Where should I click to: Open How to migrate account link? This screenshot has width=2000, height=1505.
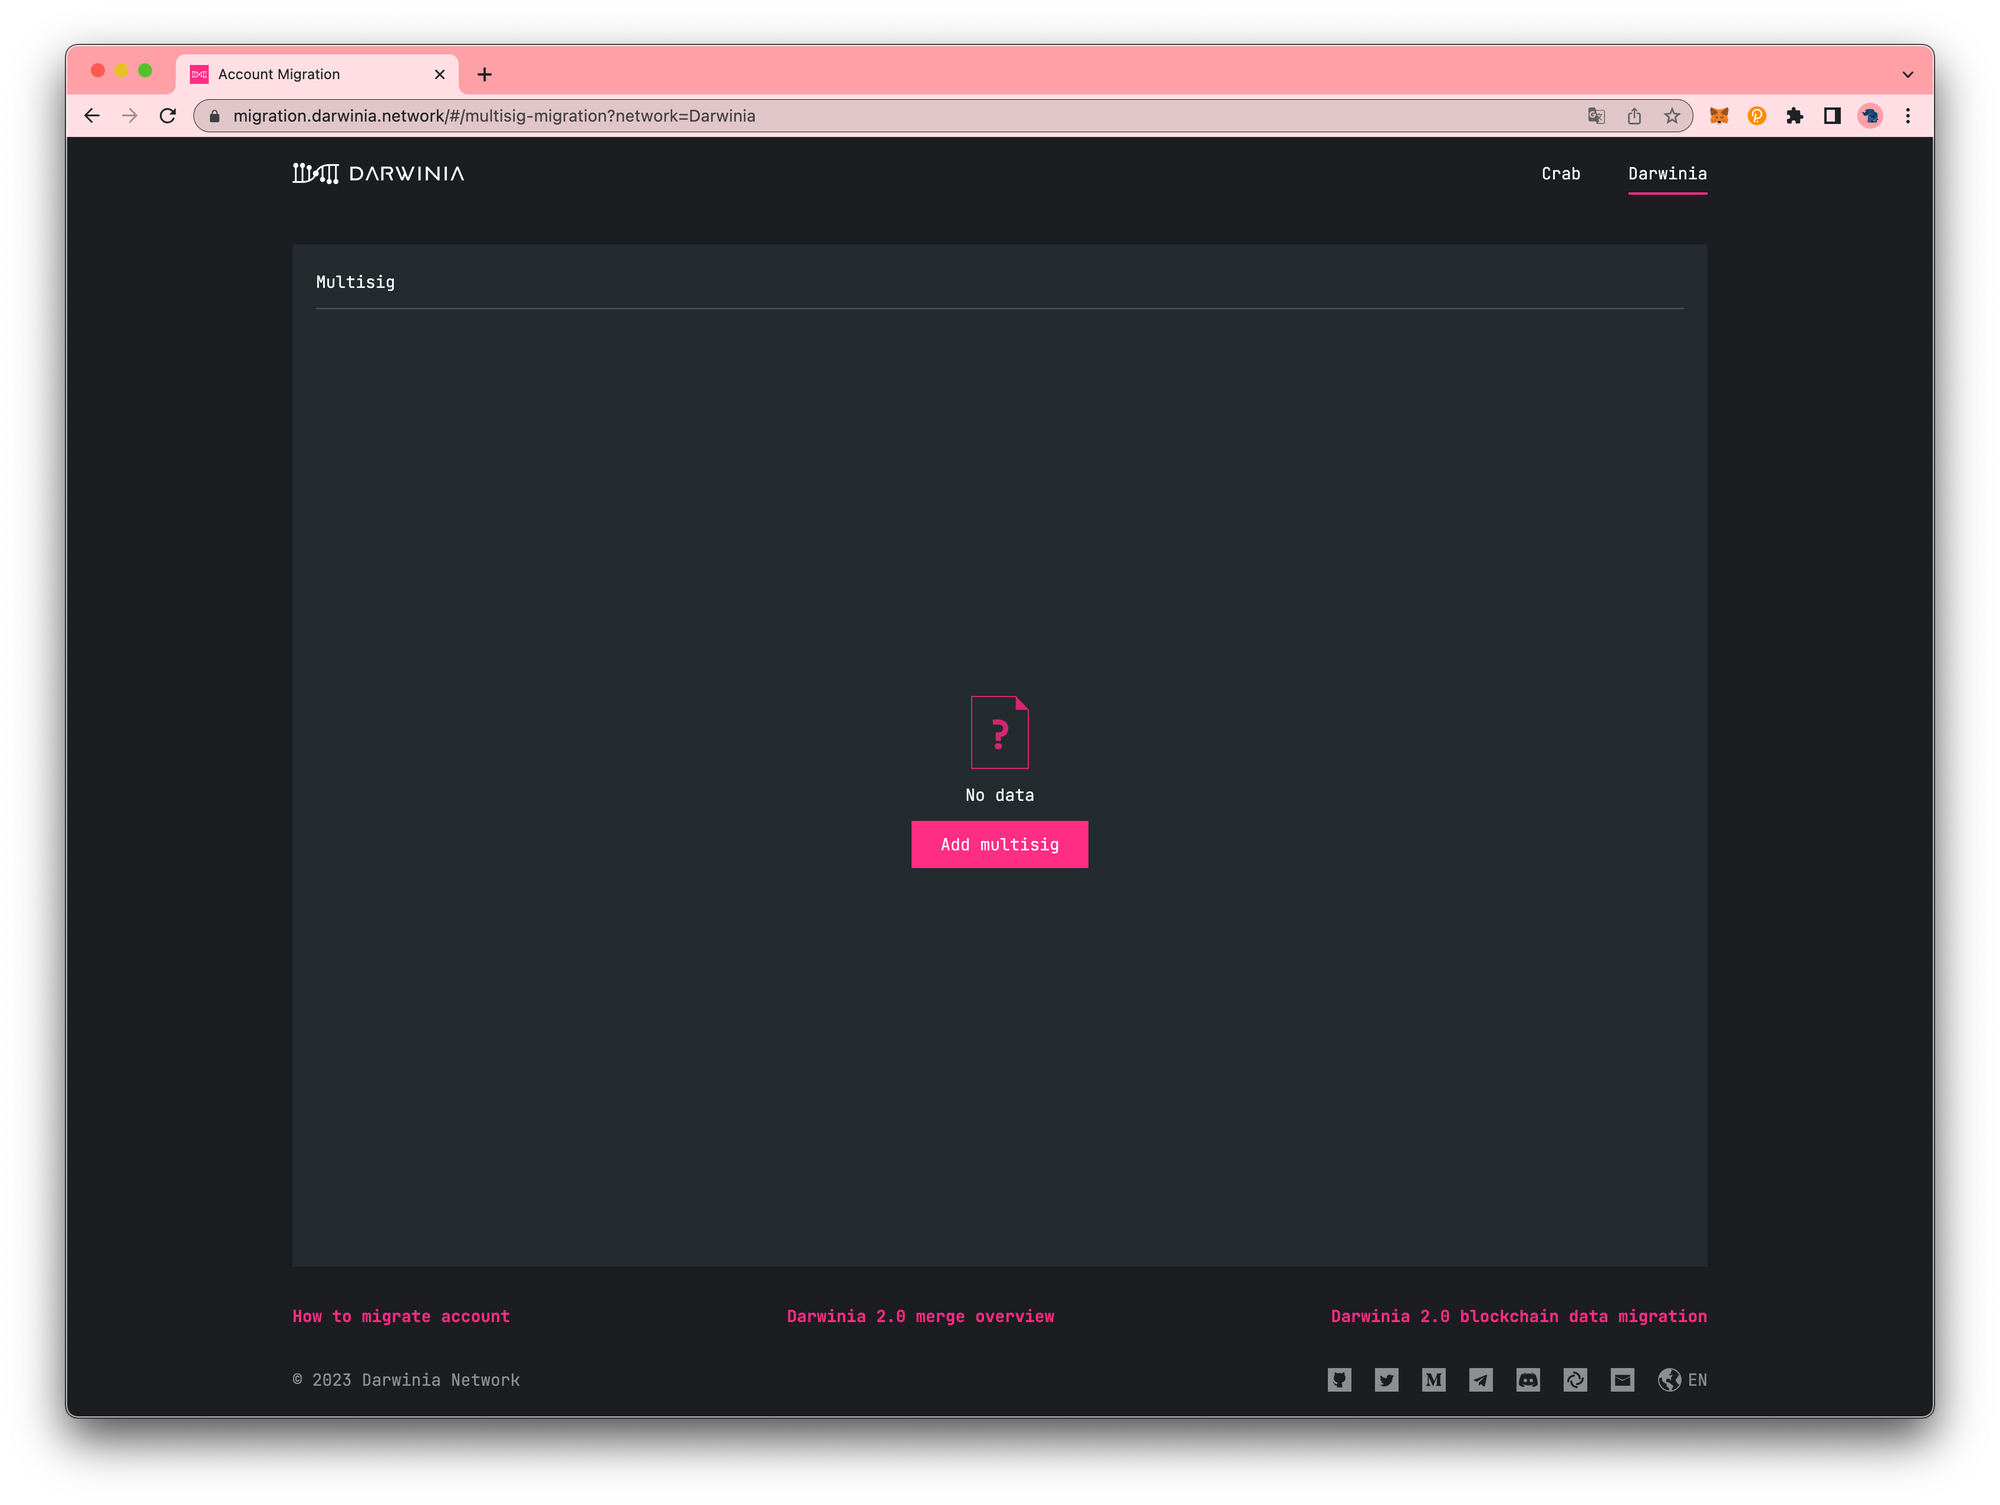(401, 1316)
